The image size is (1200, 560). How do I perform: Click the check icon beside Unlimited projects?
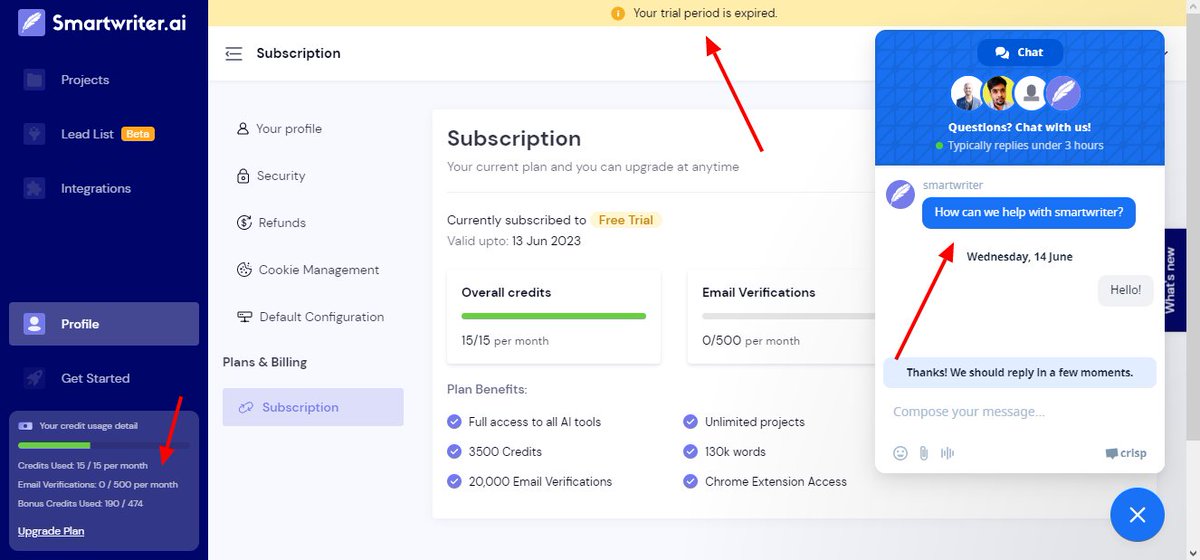(x=691, y=422)
